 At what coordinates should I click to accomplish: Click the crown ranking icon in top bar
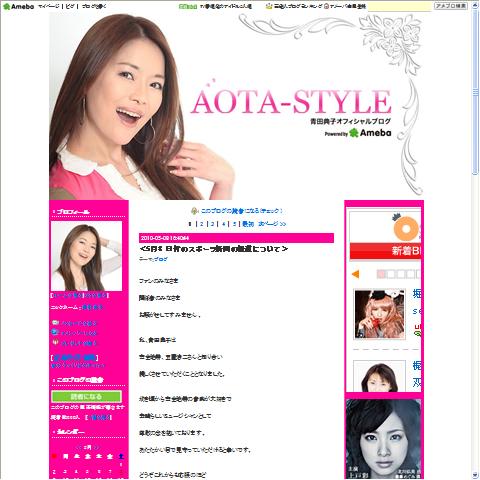269,6
